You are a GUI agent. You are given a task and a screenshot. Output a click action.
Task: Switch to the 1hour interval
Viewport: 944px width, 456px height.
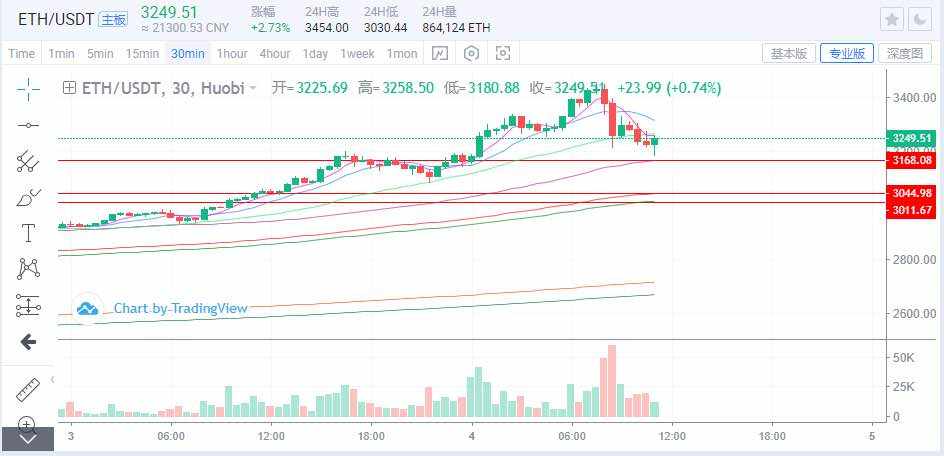click(232, 54)
